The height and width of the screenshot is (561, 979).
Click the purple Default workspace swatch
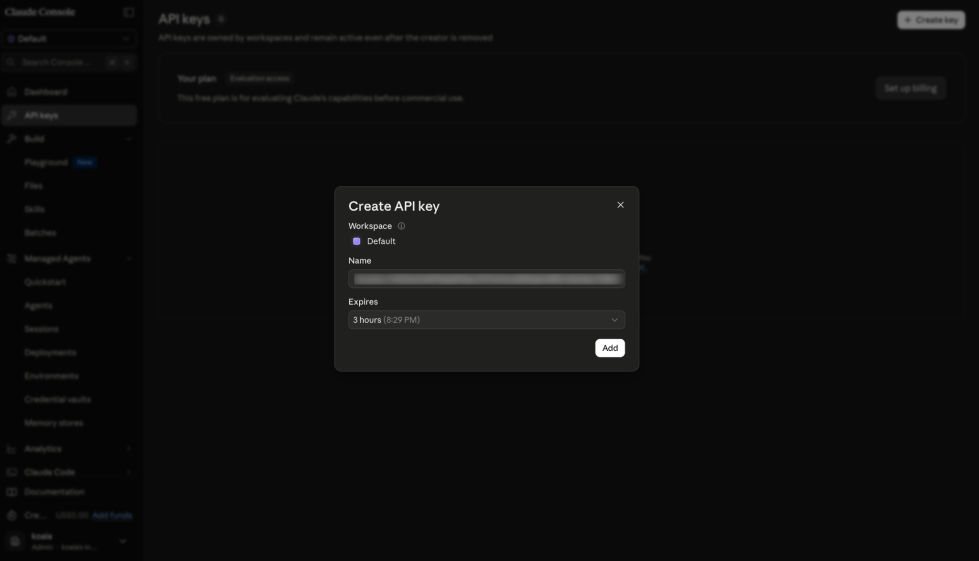[x=357, y=241]
